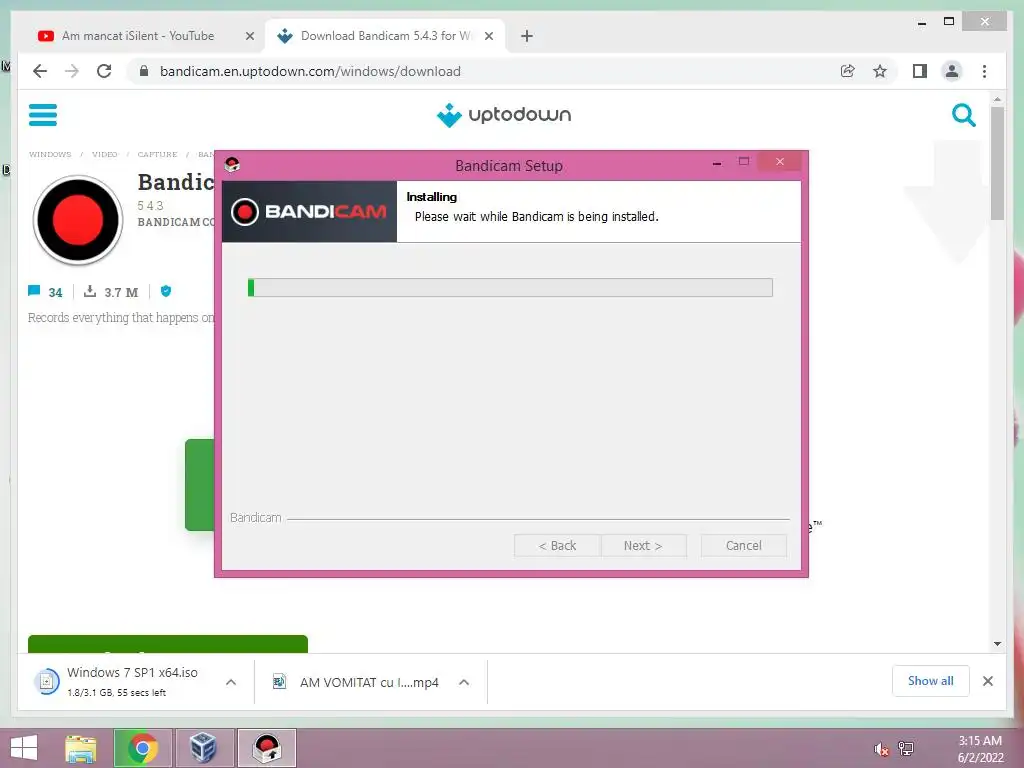Viewport: 1024px width, 768px height.
Task: Click the blue security shield icon
Action: tap(166, 291)
